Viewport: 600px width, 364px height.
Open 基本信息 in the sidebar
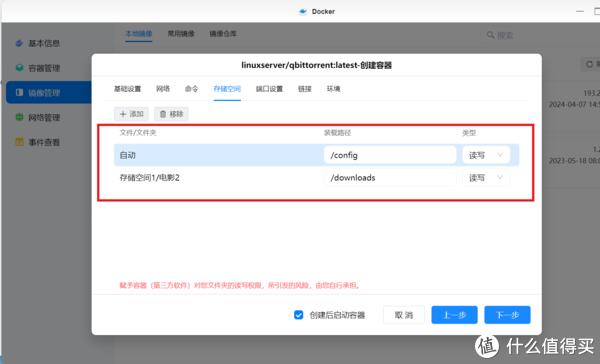(x=44, y=43)
